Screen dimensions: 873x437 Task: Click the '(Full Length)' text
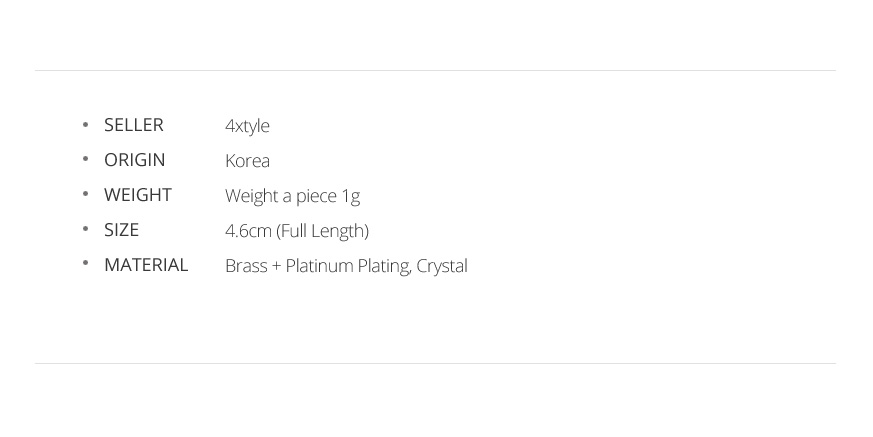[x=323, y=231]
